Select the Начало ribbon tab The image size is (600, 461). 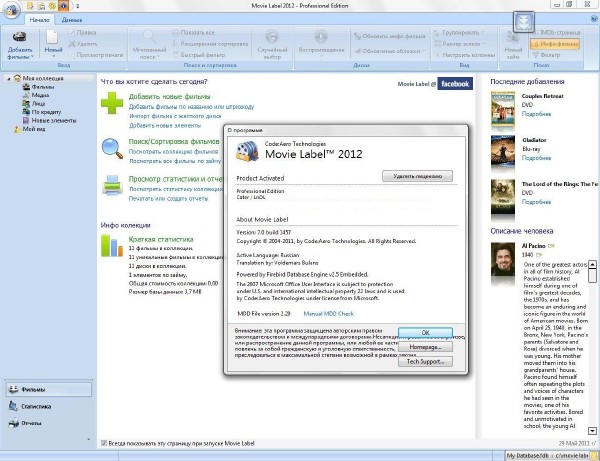[x=38, y=19]
